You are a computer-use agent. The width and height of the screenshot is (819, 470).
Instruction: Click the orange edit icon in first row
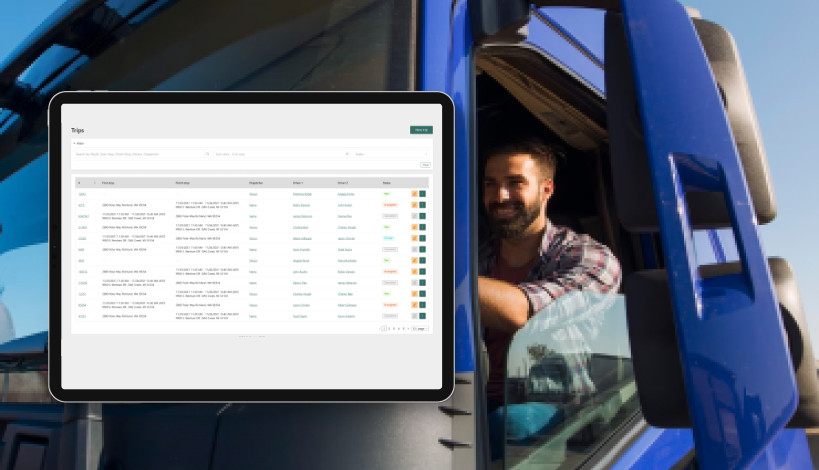click(x=414, y=194)
